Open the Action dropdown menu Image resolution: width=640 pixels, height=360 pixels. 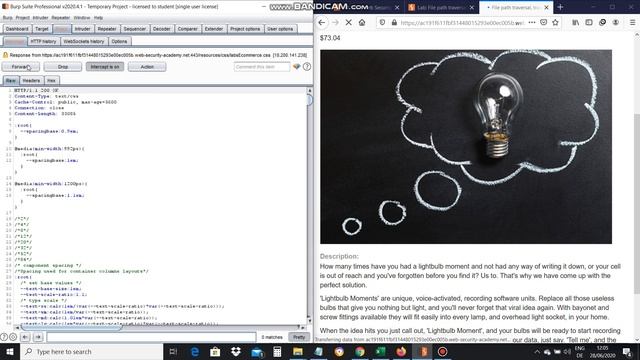click(x=147, y=67)
